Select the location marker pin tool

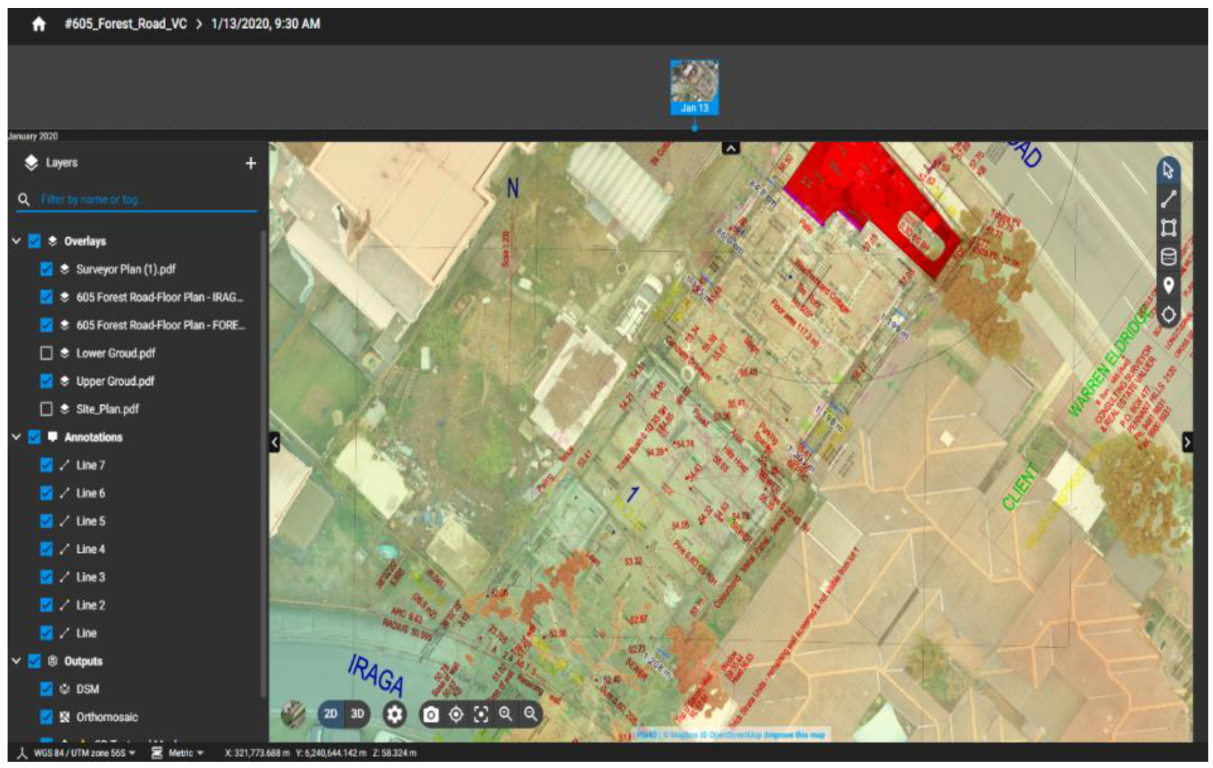pos(1168,286)
